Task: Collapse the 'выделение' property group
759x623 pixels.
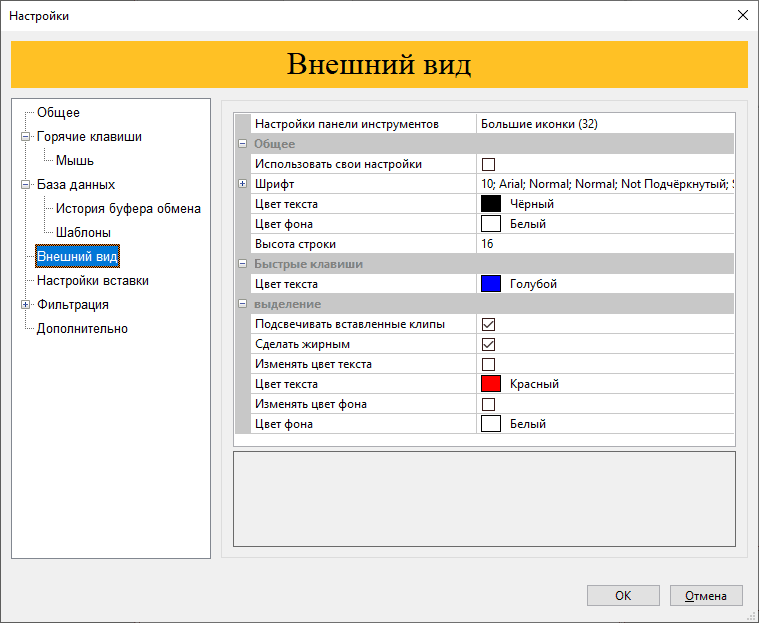Action: point(242,304)
